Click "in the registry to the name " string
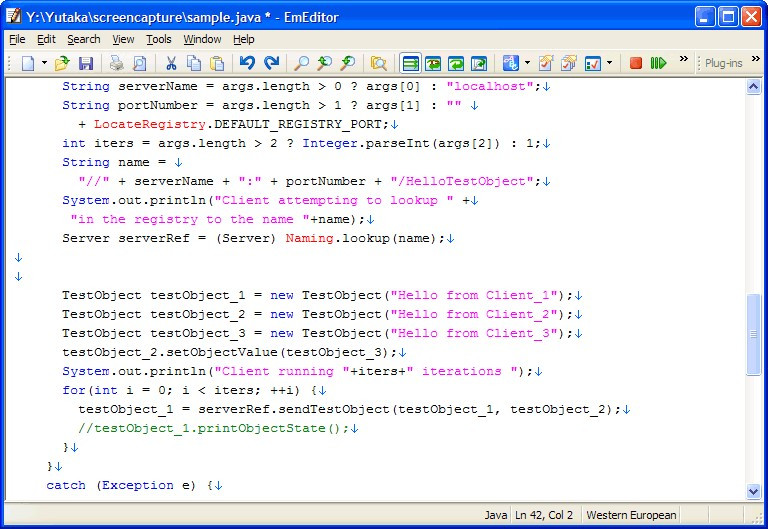 click(190, 219)
